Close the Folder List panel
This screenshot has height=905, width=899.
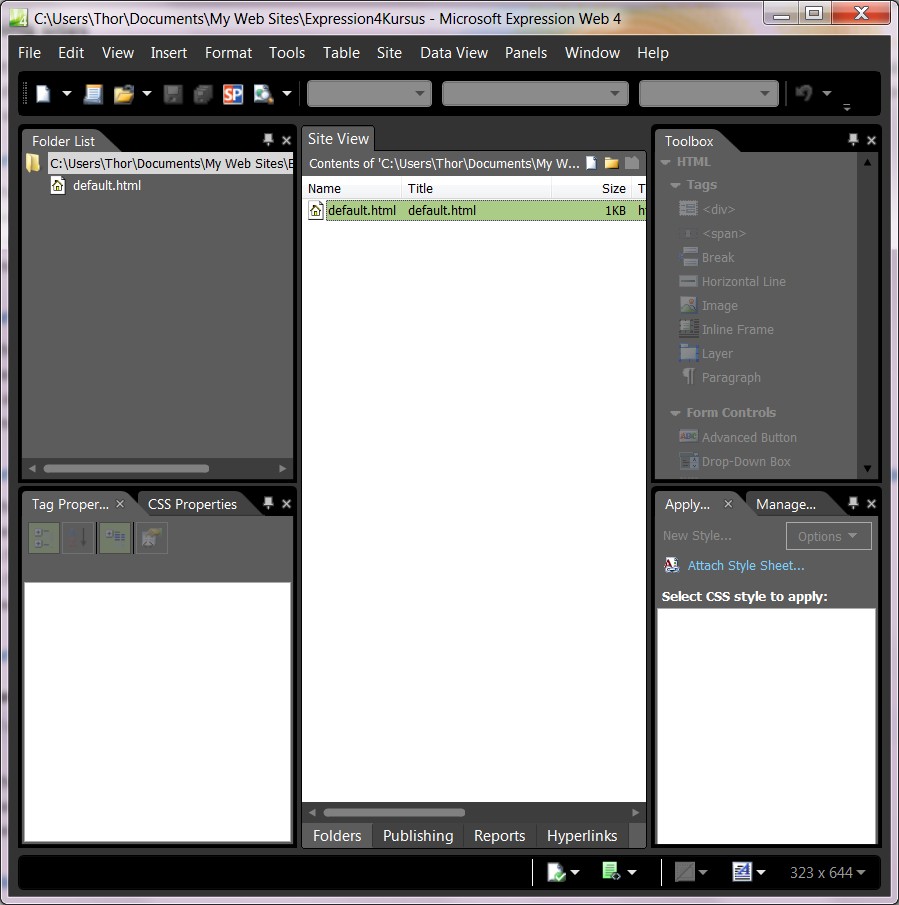click(x=286, y=140)
